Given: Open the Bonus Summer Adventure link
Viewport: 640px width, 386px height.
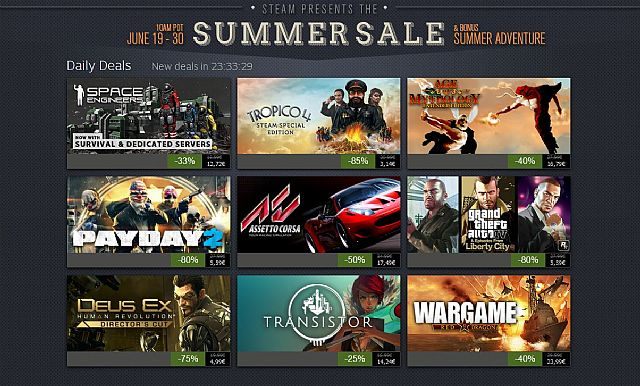Looking at the screenshot, I should click(x=499, y=35).
